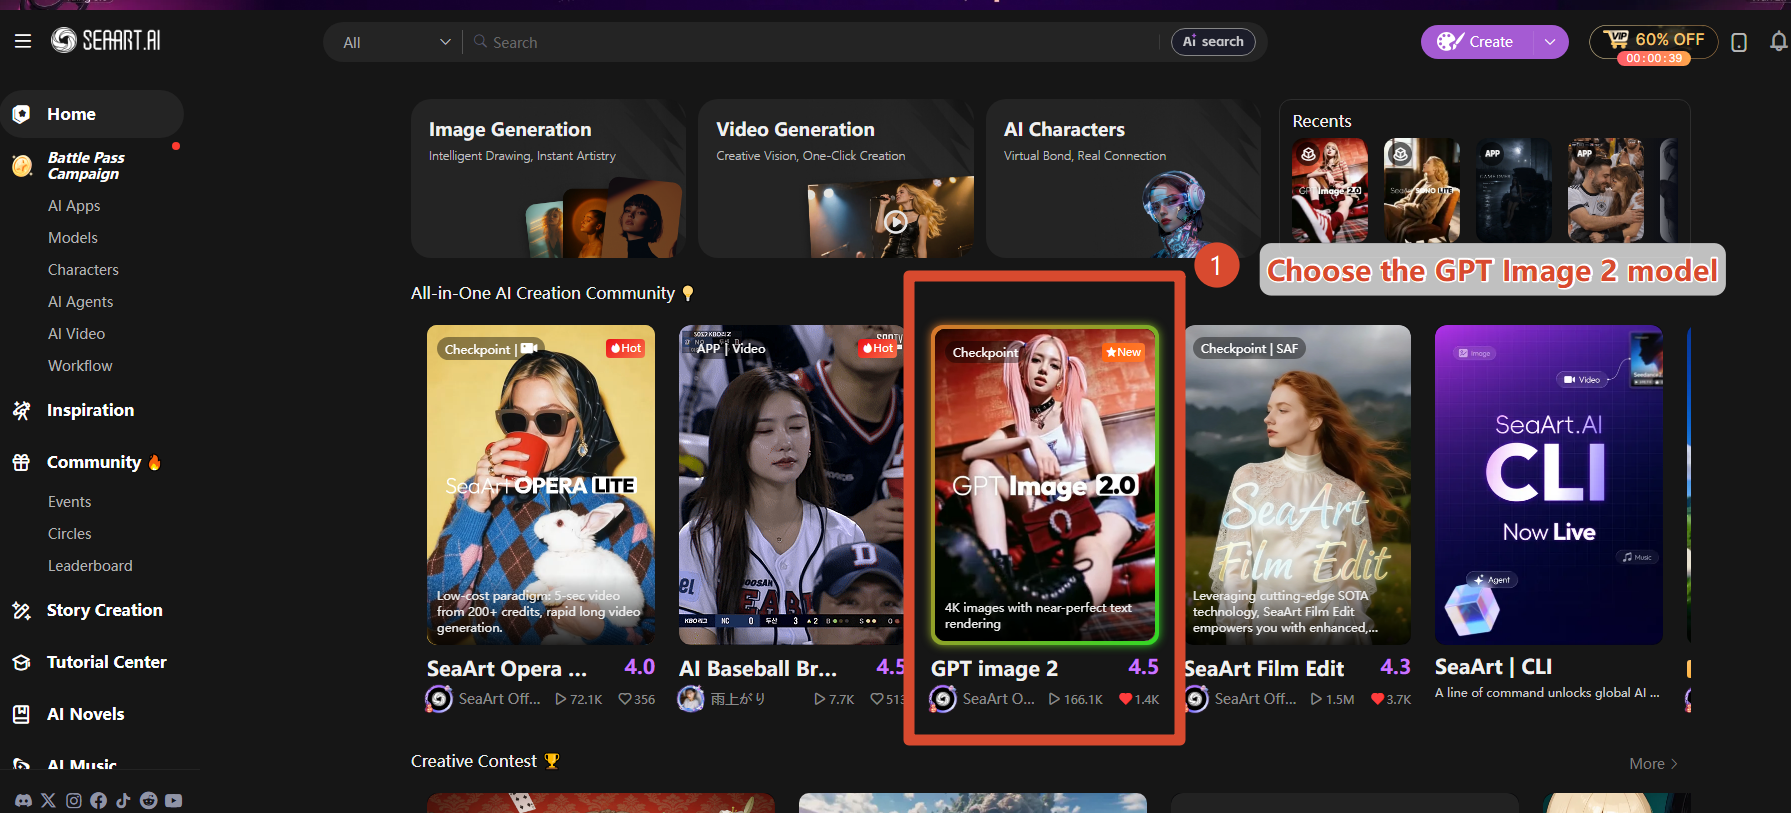
Task: Click the Story Creation wand icon
Action: tap(21, 610)
